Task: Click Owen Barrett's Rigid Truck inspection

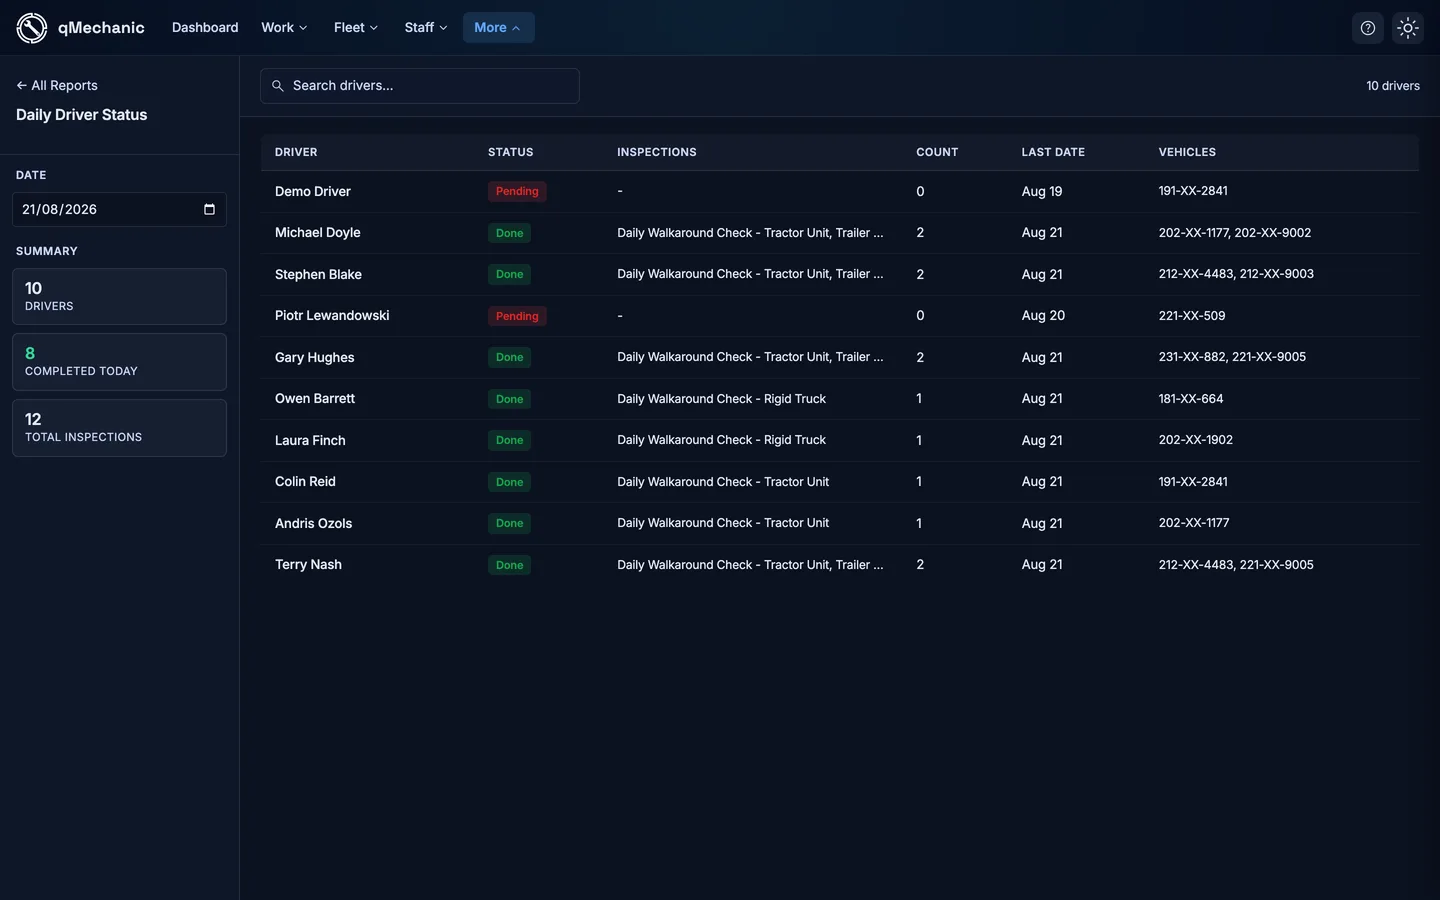Action: [x=721, y=399]
